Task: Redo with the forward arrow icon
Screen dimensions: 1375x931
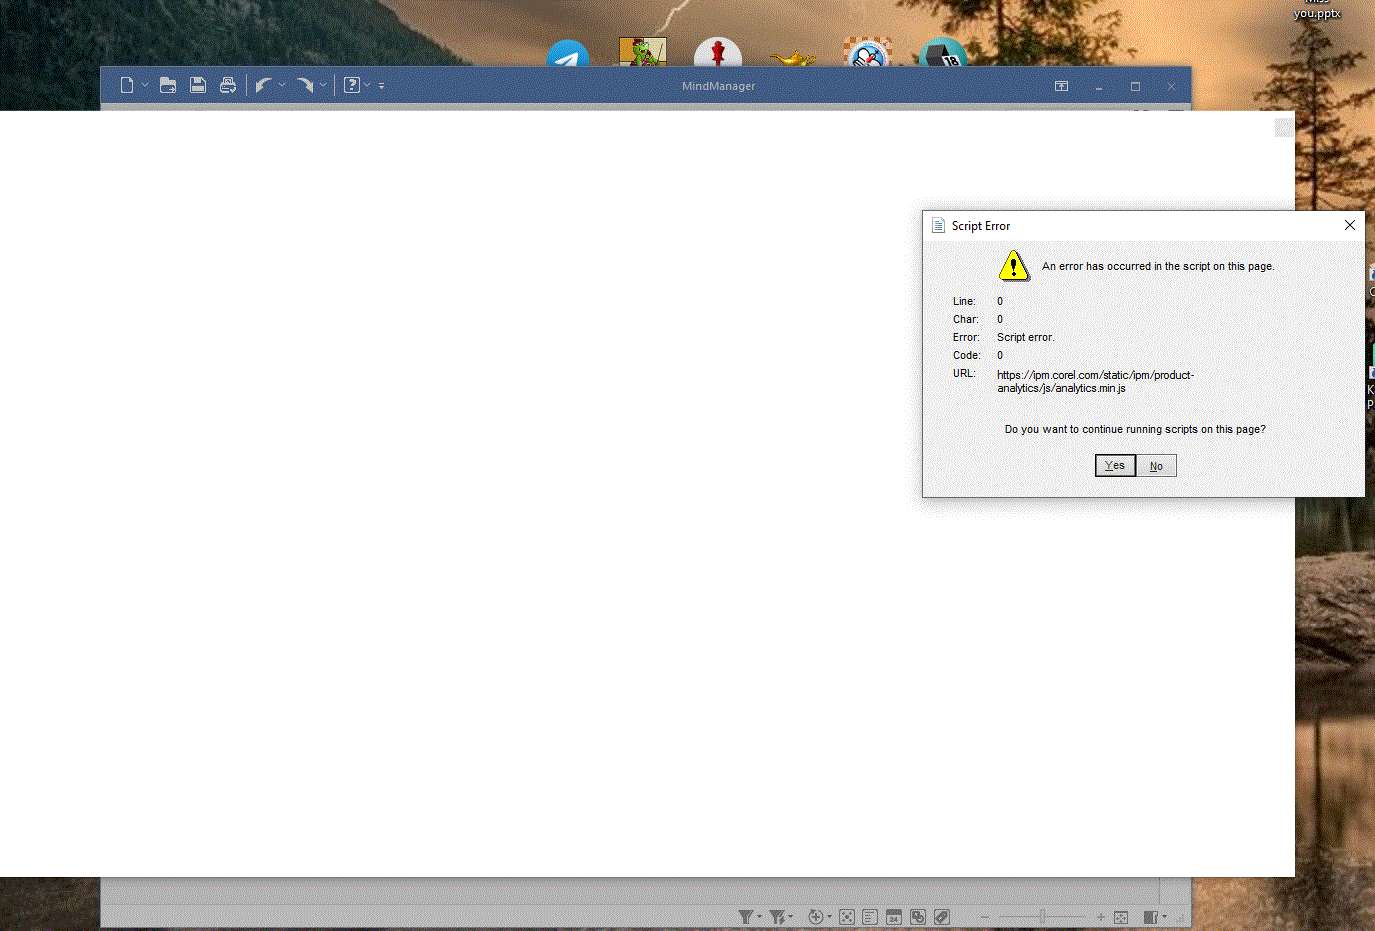Action: [305, 86]
